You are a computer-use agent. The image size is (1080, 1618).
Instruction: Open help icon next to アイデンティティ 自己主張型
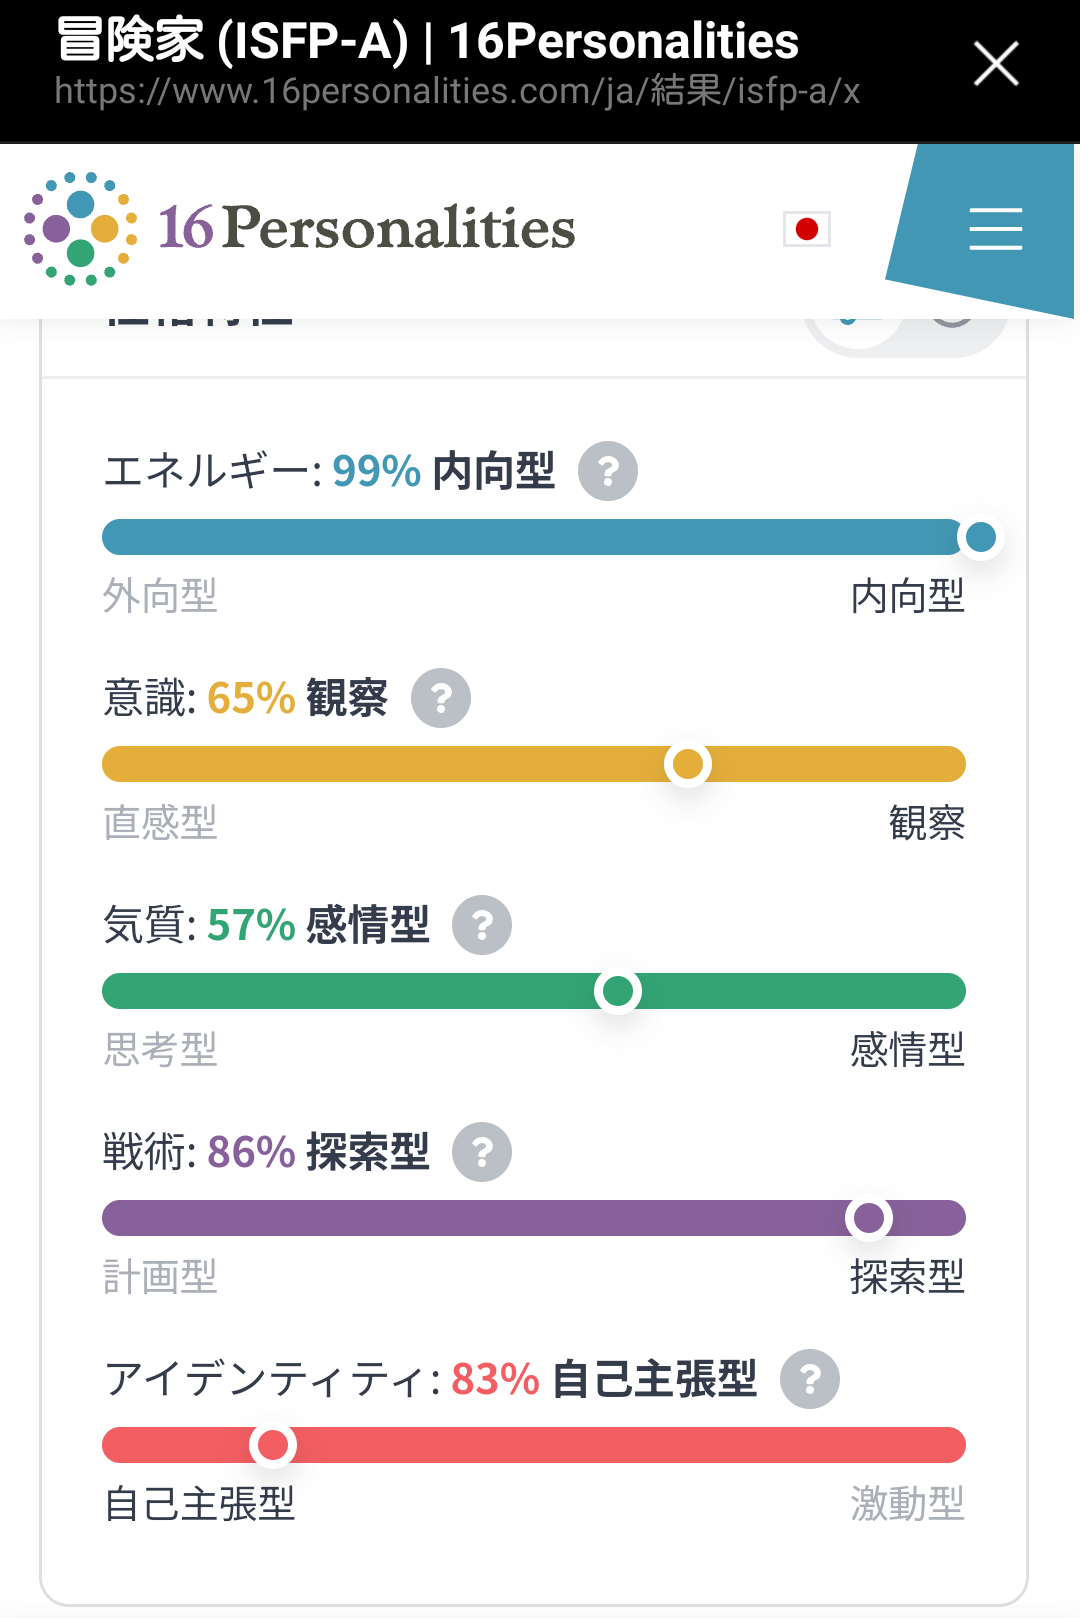(810, 1379)
